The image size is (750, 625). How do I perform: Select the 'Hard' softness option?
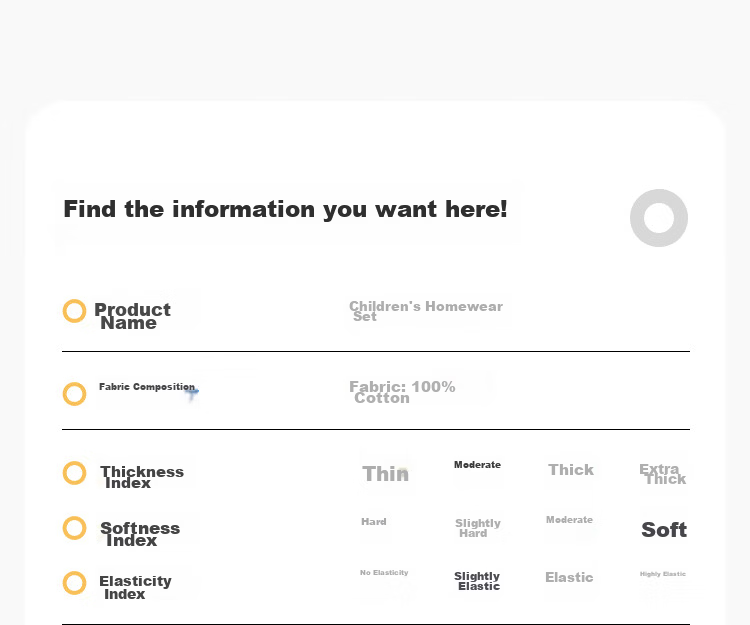click(374, 522)
